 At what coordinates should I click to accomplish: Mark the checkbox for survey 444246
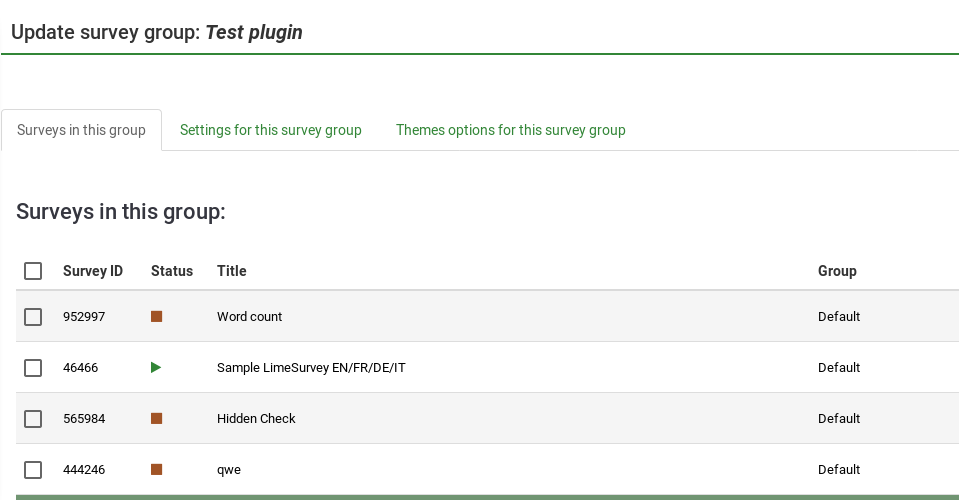(x=33, y=470)
